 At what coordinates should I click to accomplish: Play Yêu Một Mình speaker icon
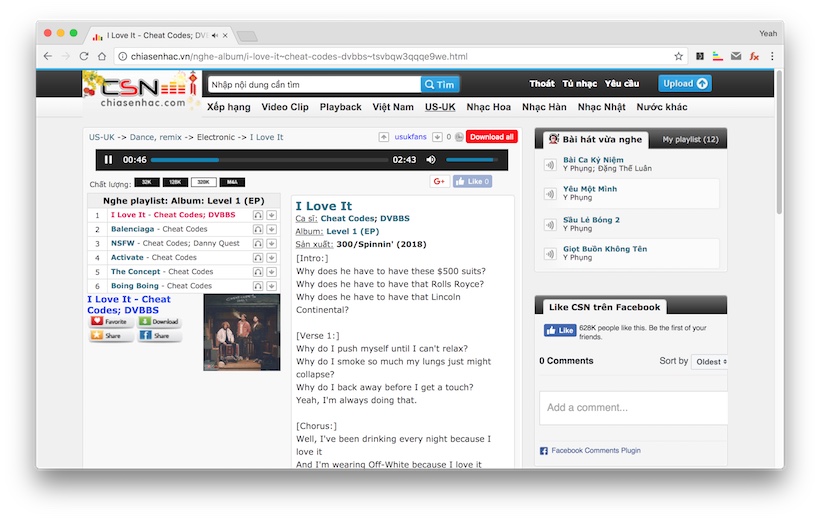[550, 194]
